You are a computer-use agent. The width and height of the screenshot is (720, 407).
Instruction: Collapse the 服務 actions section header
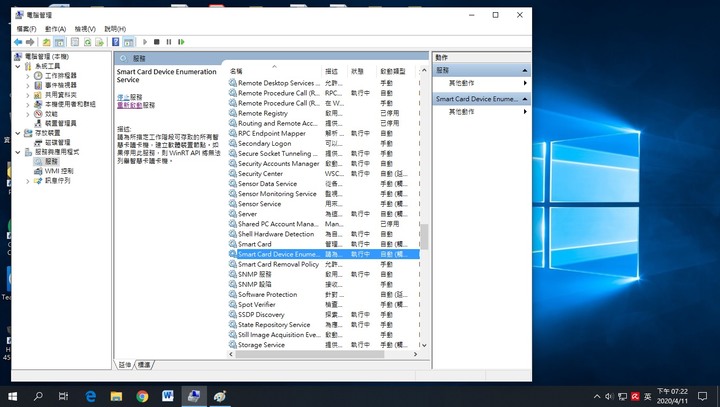482,70
